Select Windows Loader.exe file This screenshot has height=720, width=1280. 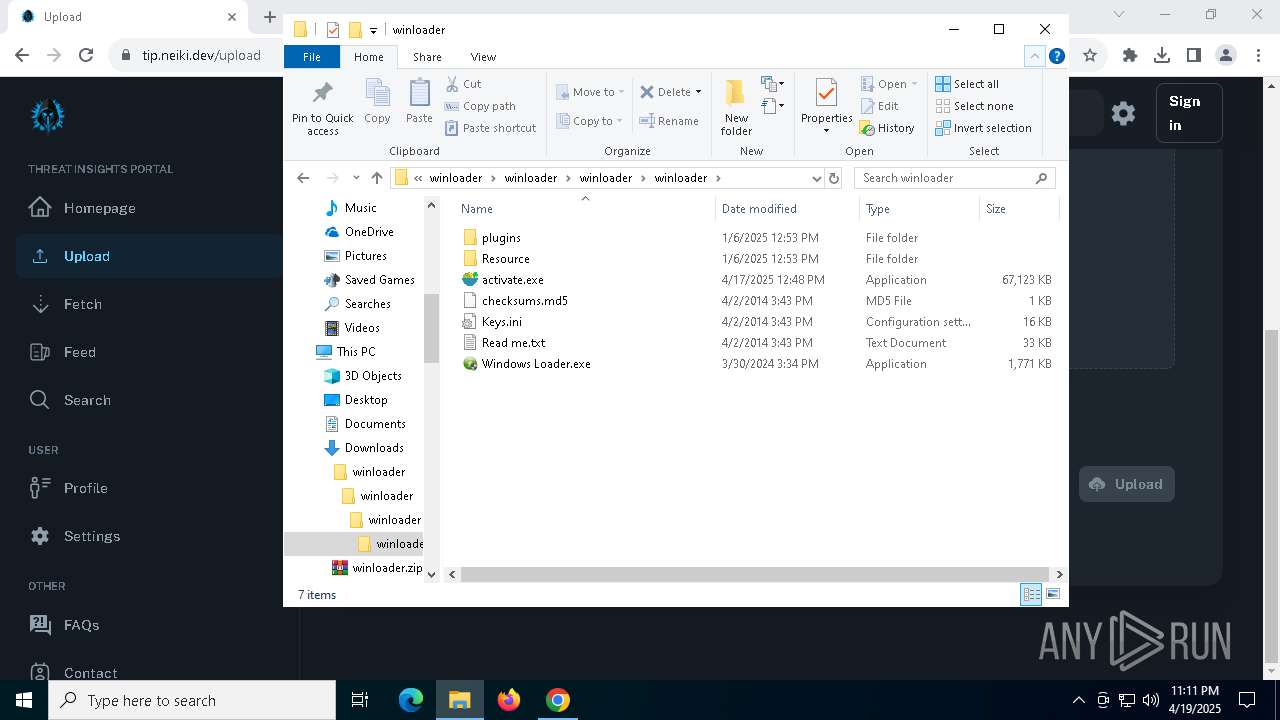tap(536, 364)
